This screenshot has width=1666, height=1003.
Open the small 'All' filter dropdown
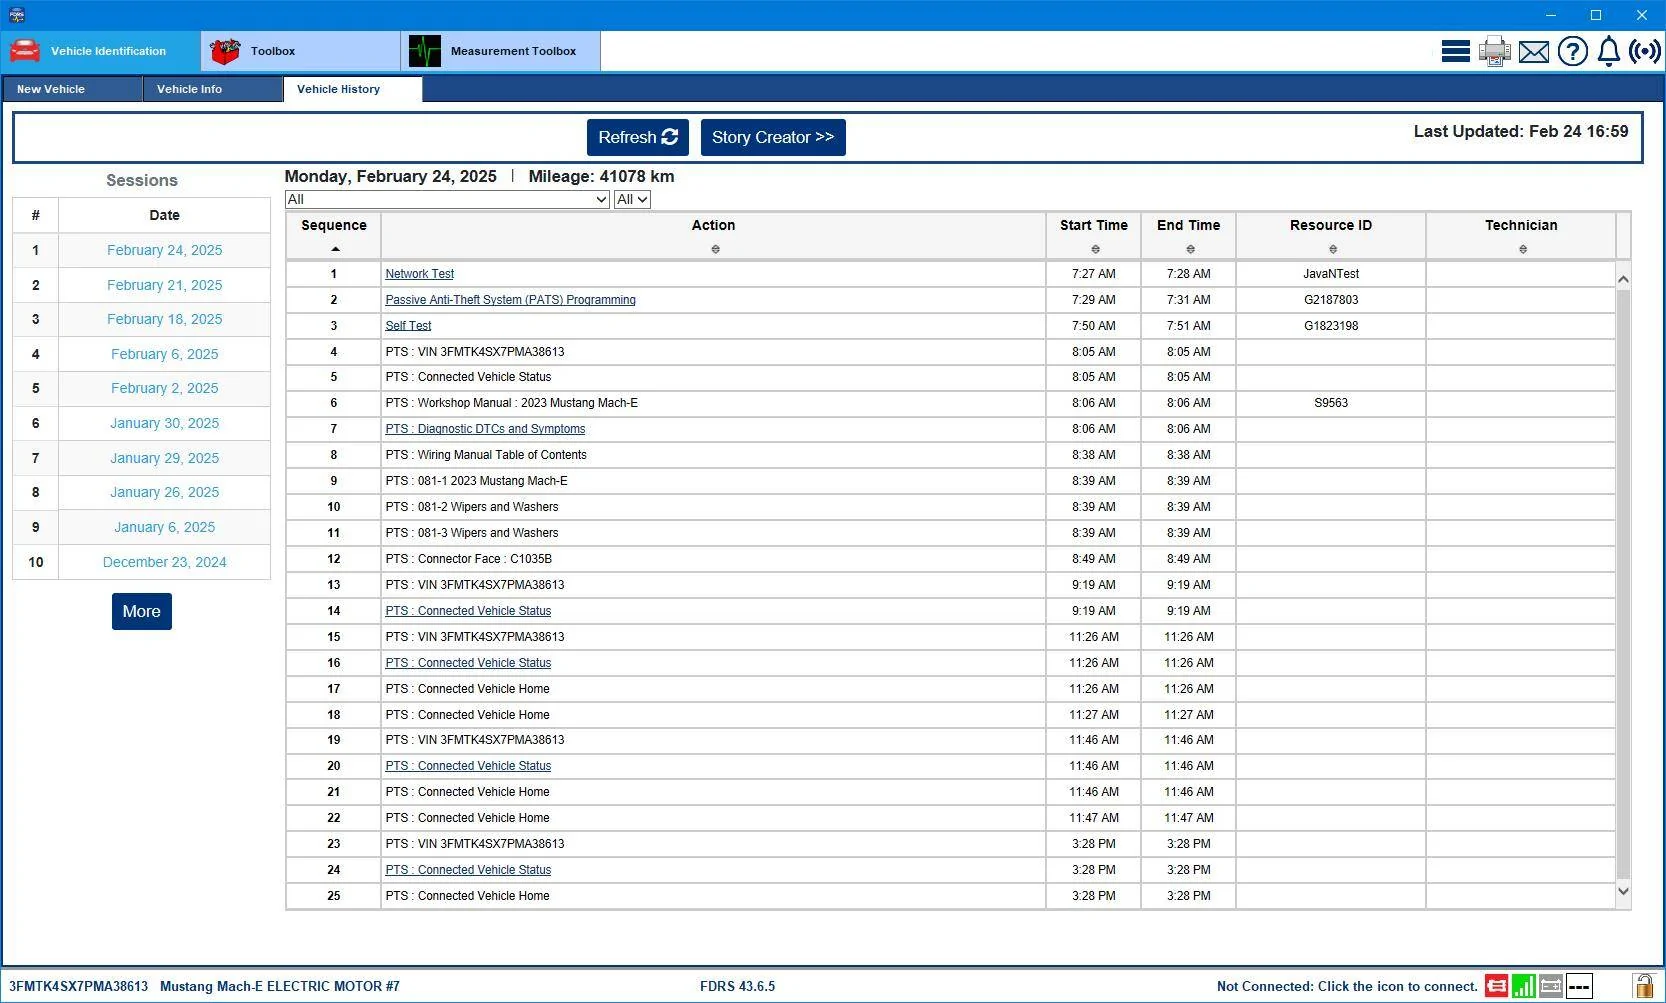pos(632,199)
